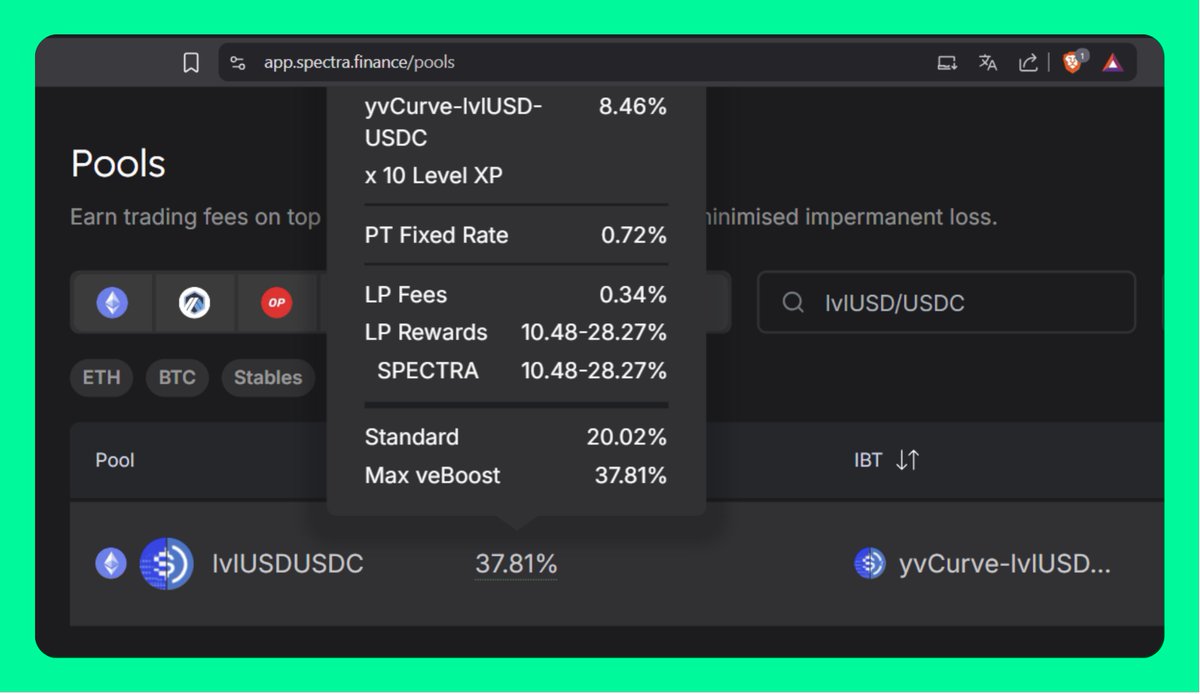This screenshot has width=1200, height=694.
Task: Click the share page icon
Action: (1028, 63)
